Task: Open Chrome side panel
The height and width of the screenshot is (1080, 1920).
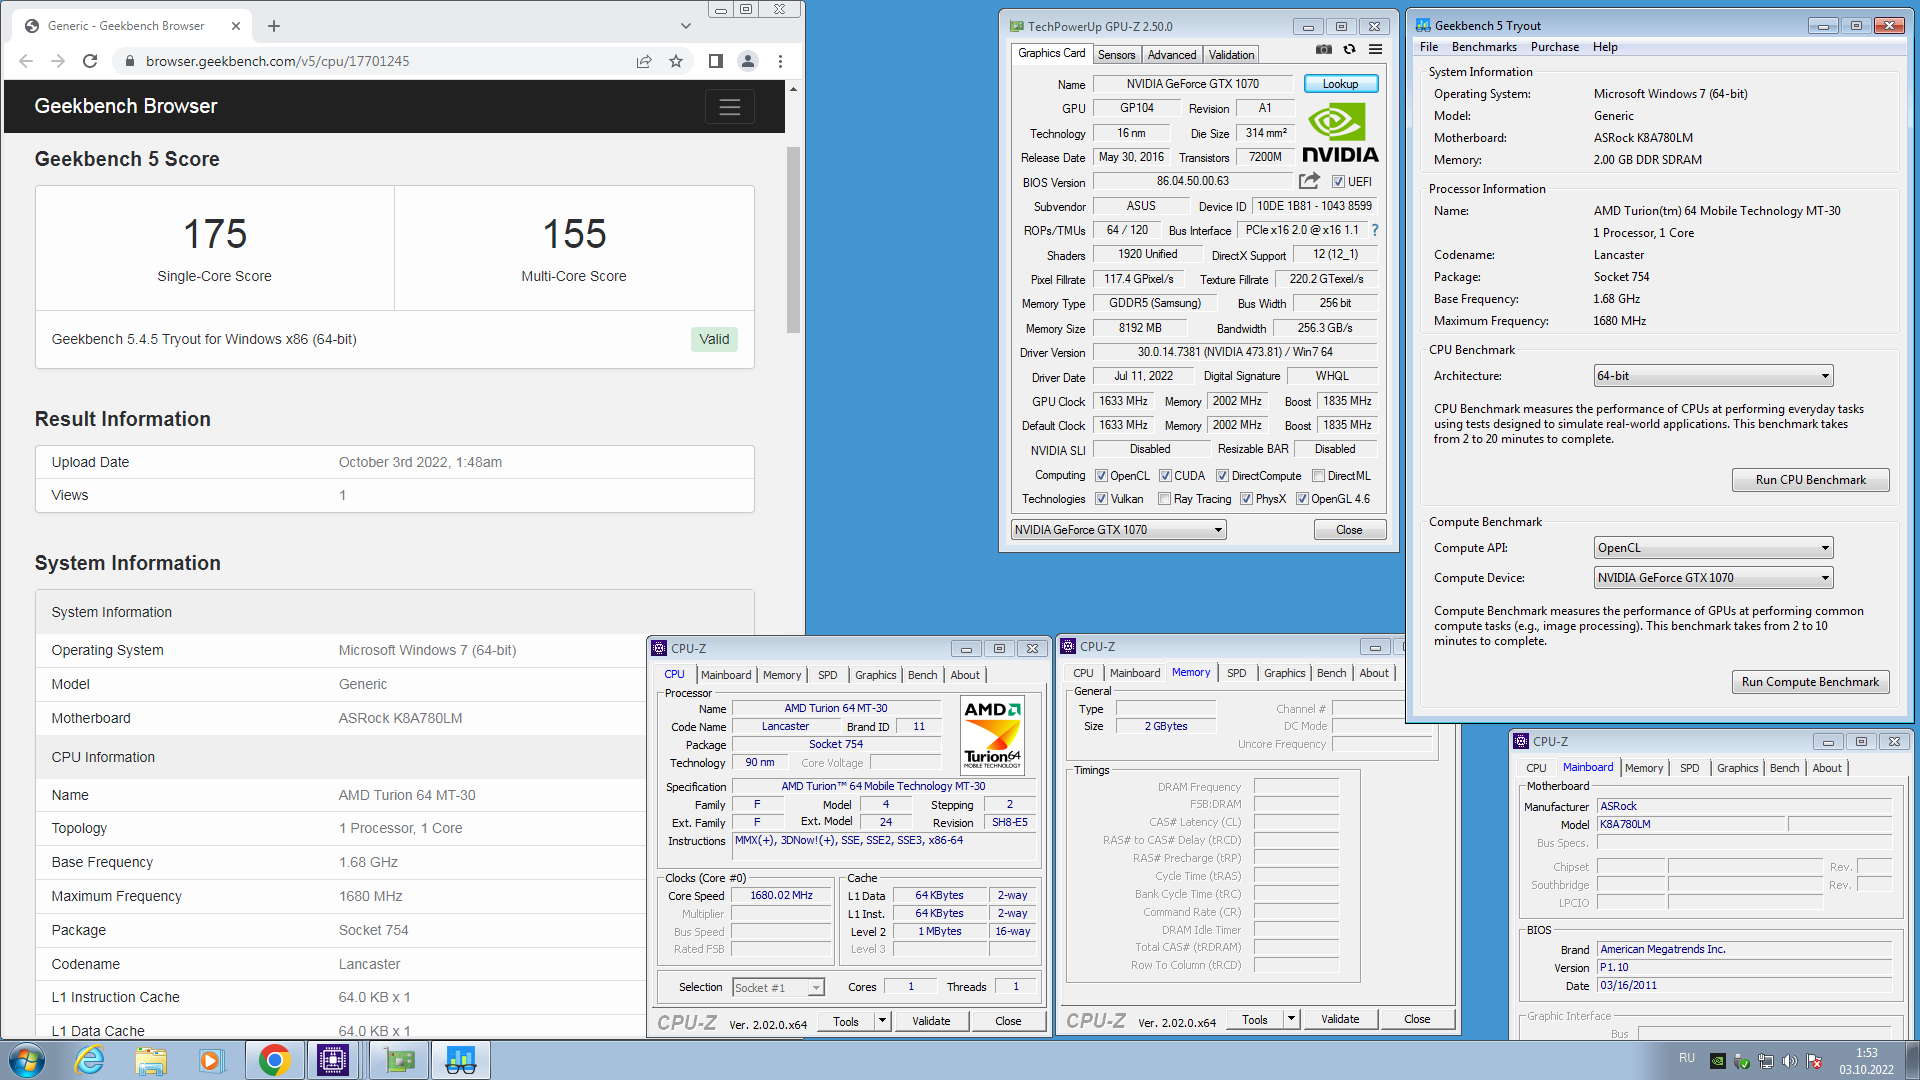Action: [x=715, y=61]
